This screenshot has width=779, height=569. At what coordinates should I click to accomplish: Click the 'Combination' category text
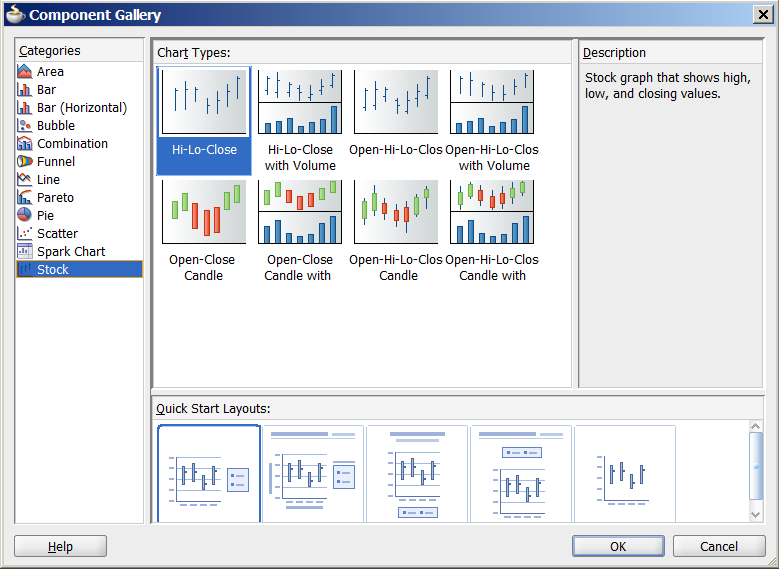pos(72,144)
